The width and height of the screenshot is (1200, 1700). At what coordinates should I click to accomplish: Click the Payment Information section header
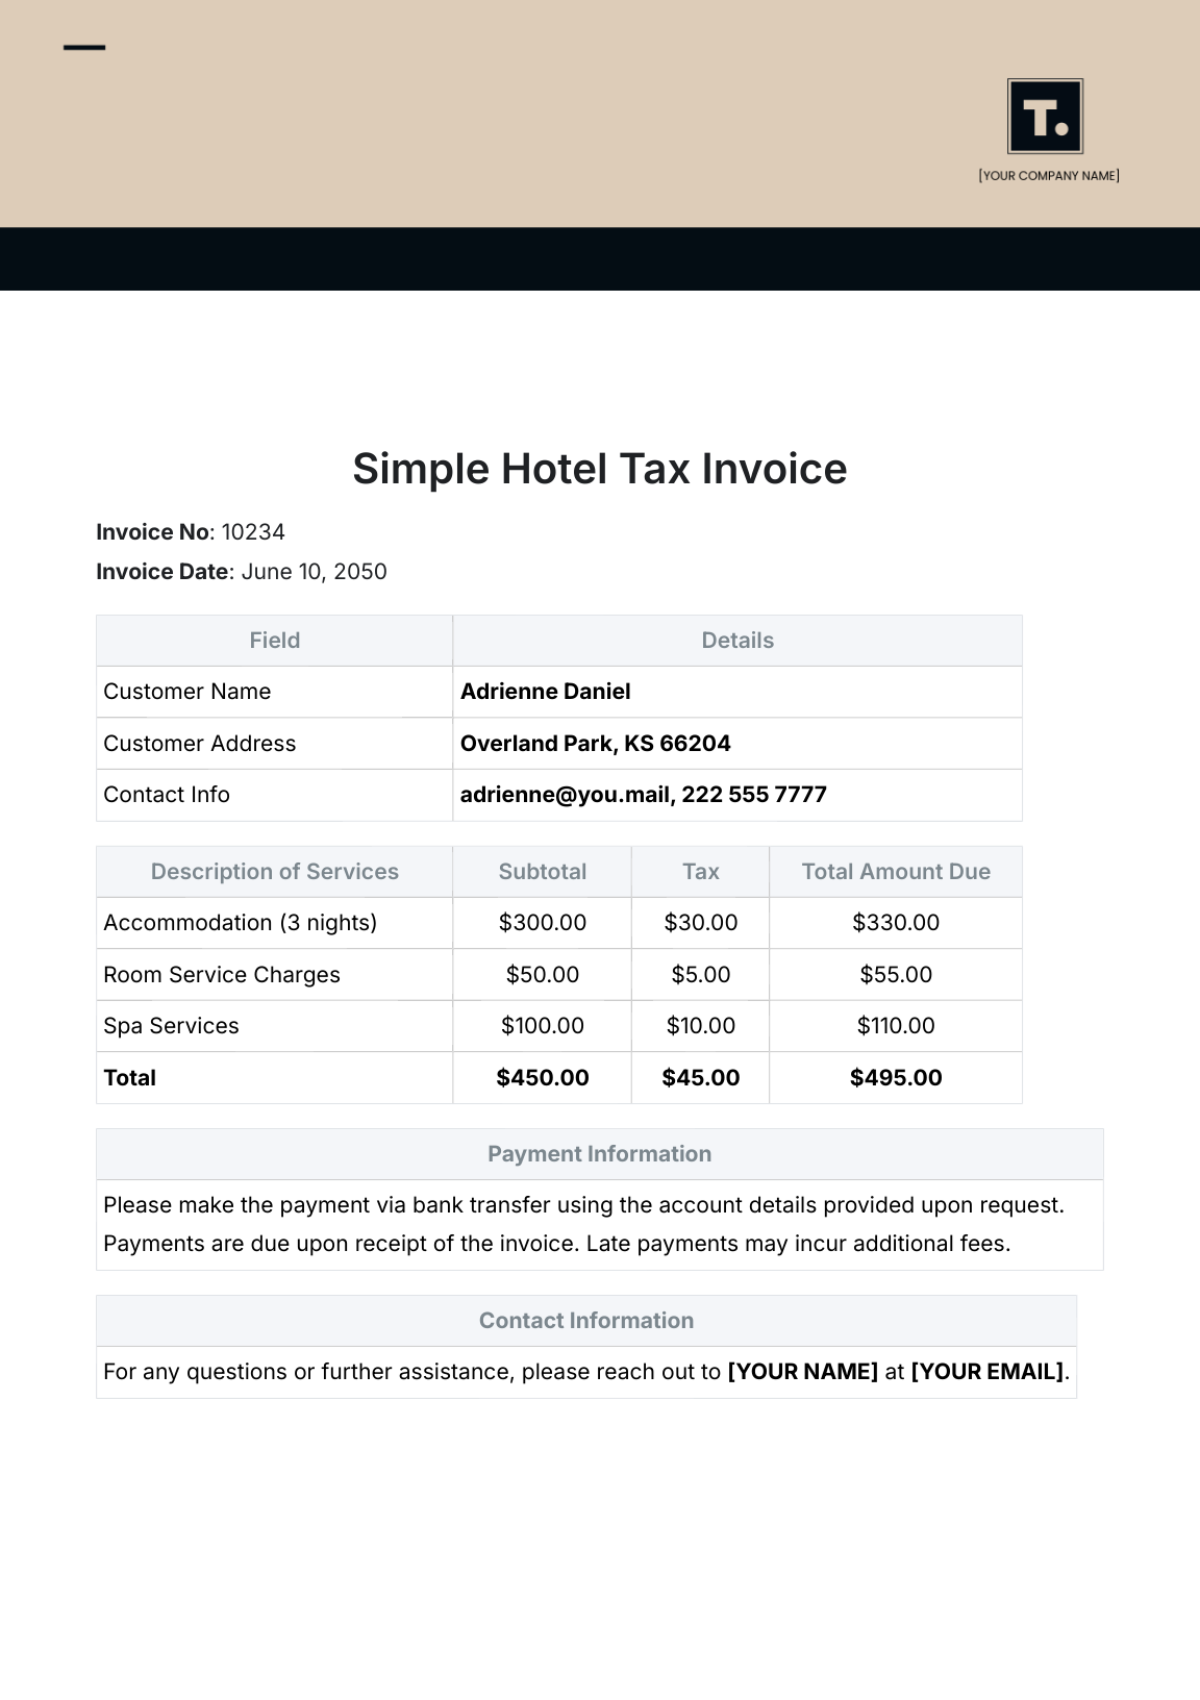coord(599,1154)
